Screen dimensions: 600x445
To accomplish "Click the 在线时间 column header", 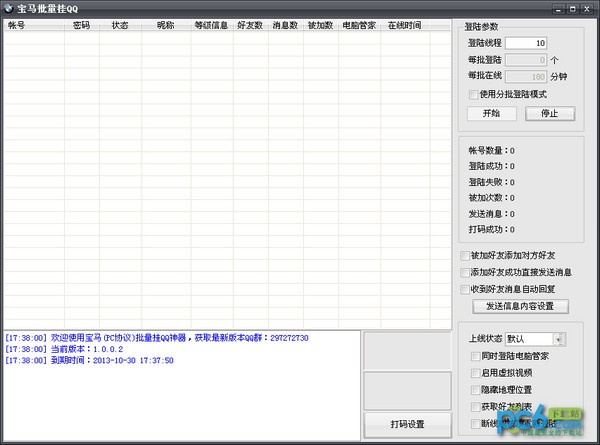I will 405,25.
